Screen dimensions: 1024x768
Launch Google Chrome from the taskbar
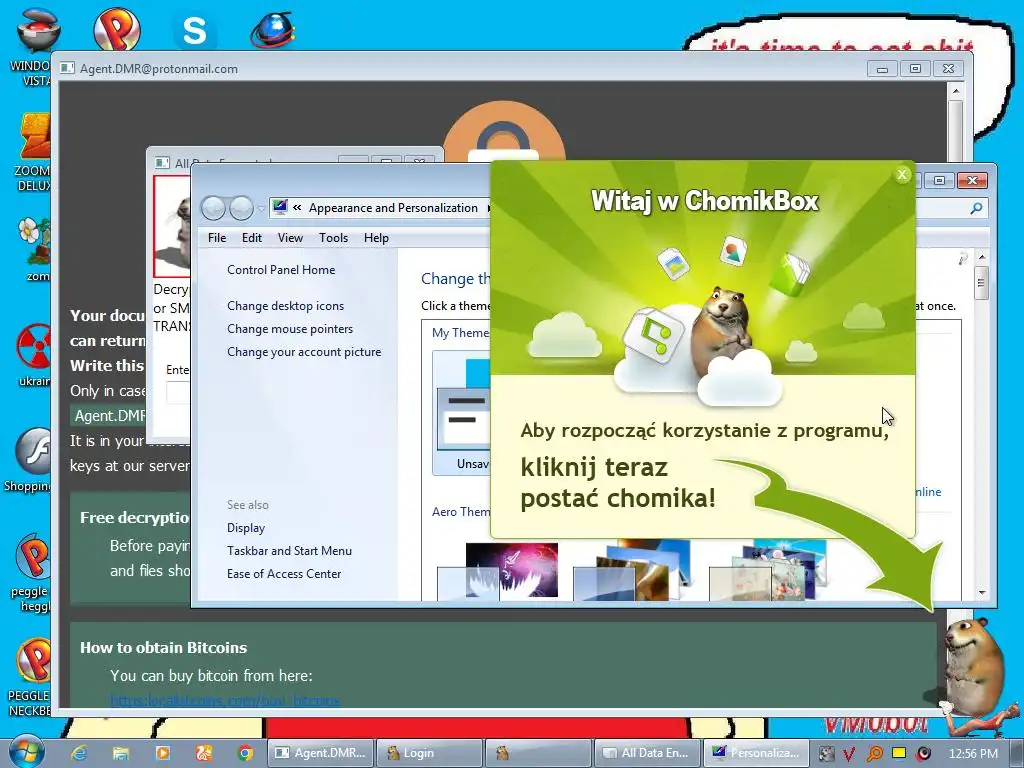[246, 753]
